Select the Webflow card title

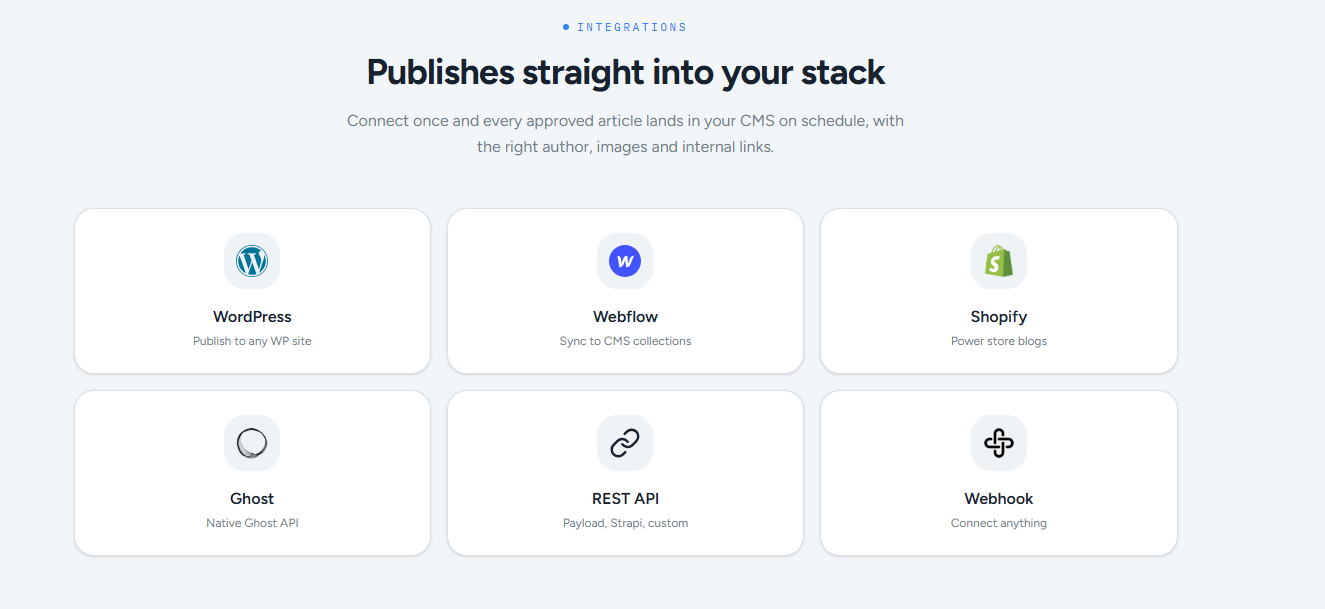tap(625, 317)
